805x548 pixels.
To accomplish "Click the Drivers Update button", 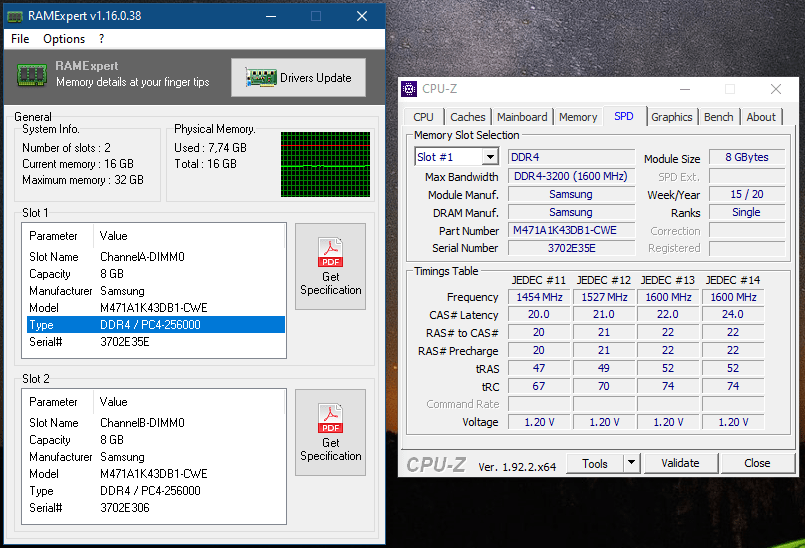I will [x=298, y=78].
